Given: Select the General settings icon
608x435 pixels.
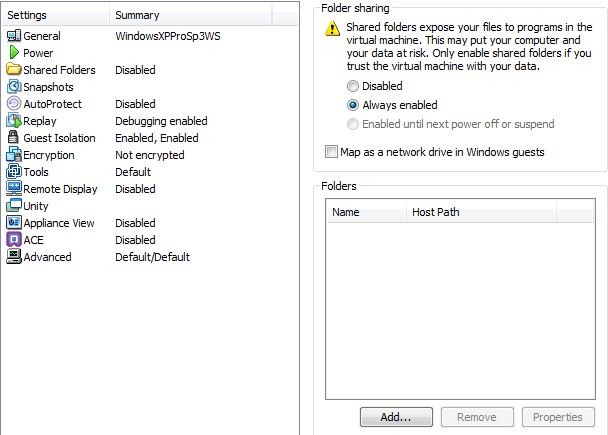Looking at the screenshot, I should coord(14,36).
